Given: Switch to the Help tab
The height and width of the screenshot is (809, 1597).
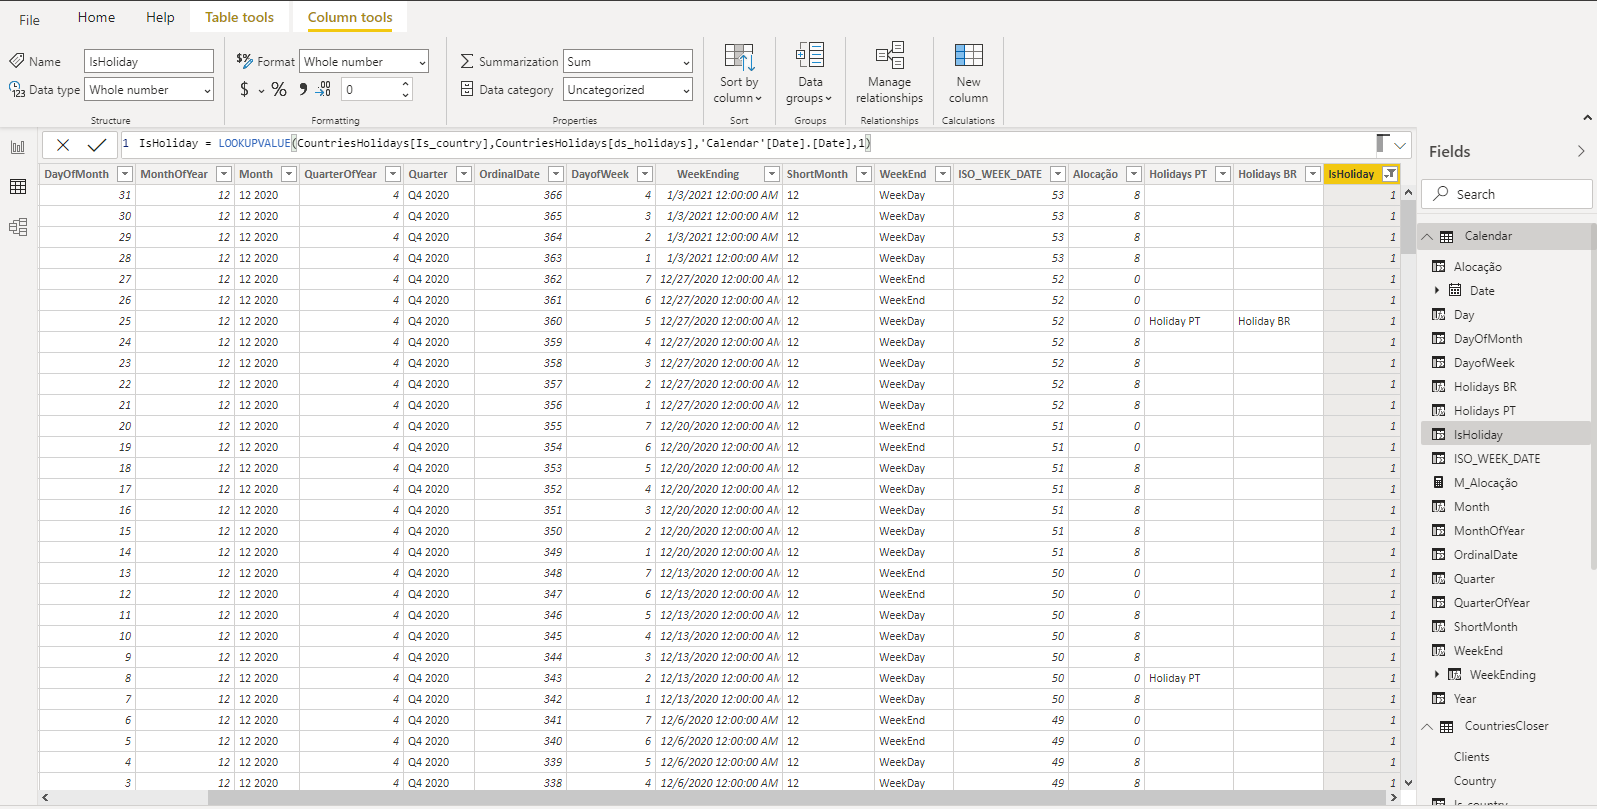Looking at the screenshot, I should pyautogui.click(x=160, y=17).
